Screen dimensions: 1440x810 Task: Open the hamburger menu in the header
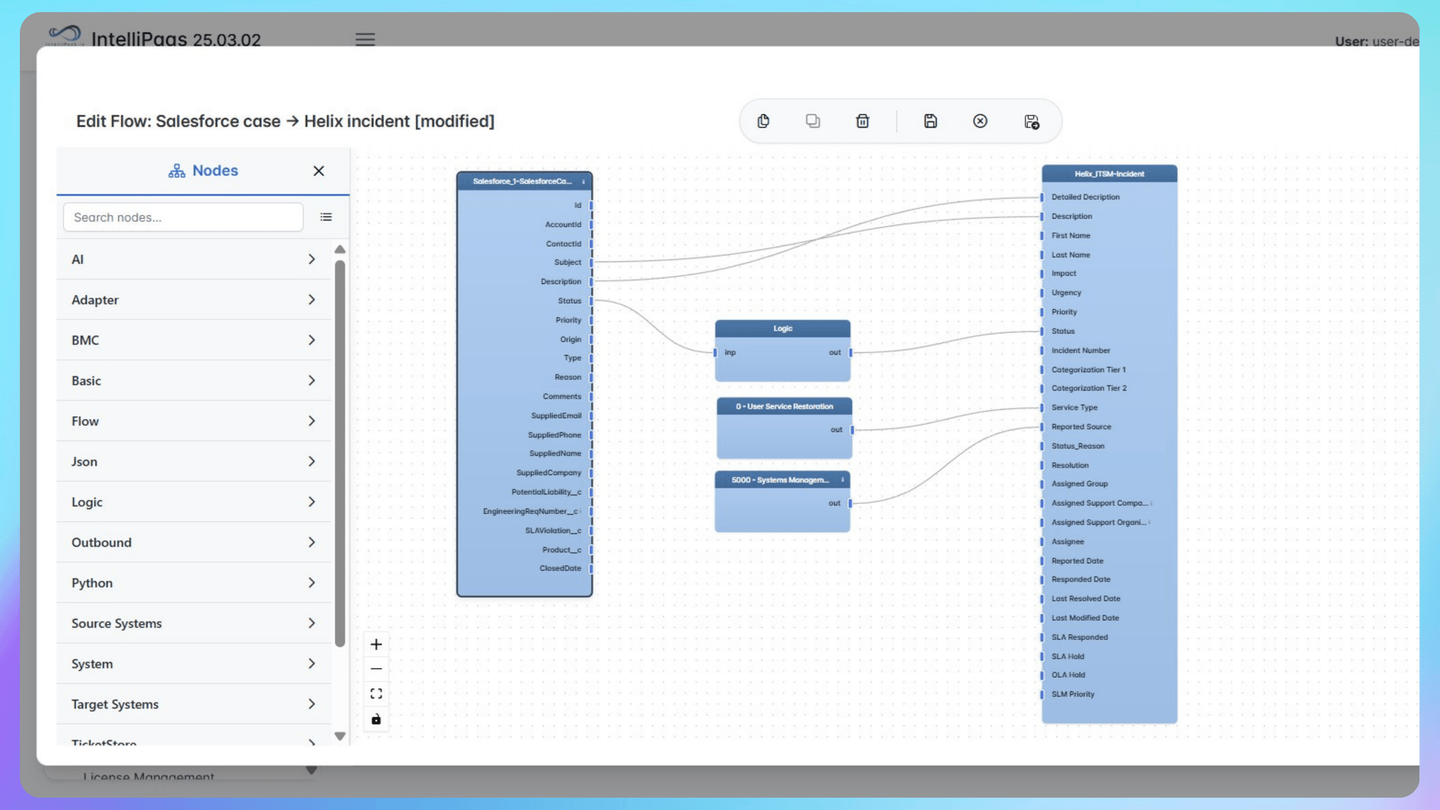click(365, 40)
